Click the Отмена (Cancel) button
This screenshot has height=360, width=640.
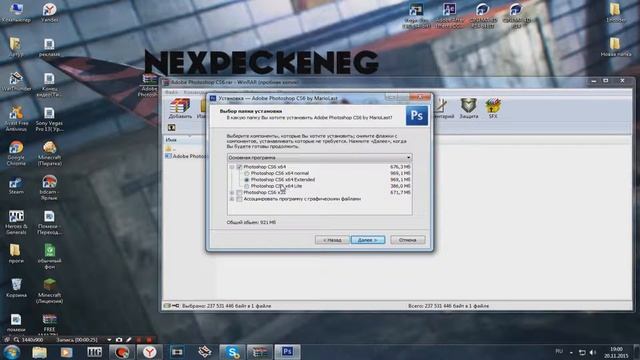[407, 240]
